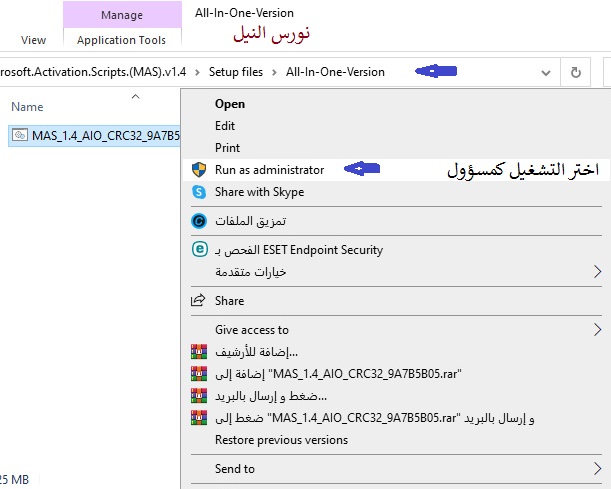Select the MAS_1.4_AIO batch file
Image resolution: width=611 pixels, height=489 pixels.
tap(95, 135)
